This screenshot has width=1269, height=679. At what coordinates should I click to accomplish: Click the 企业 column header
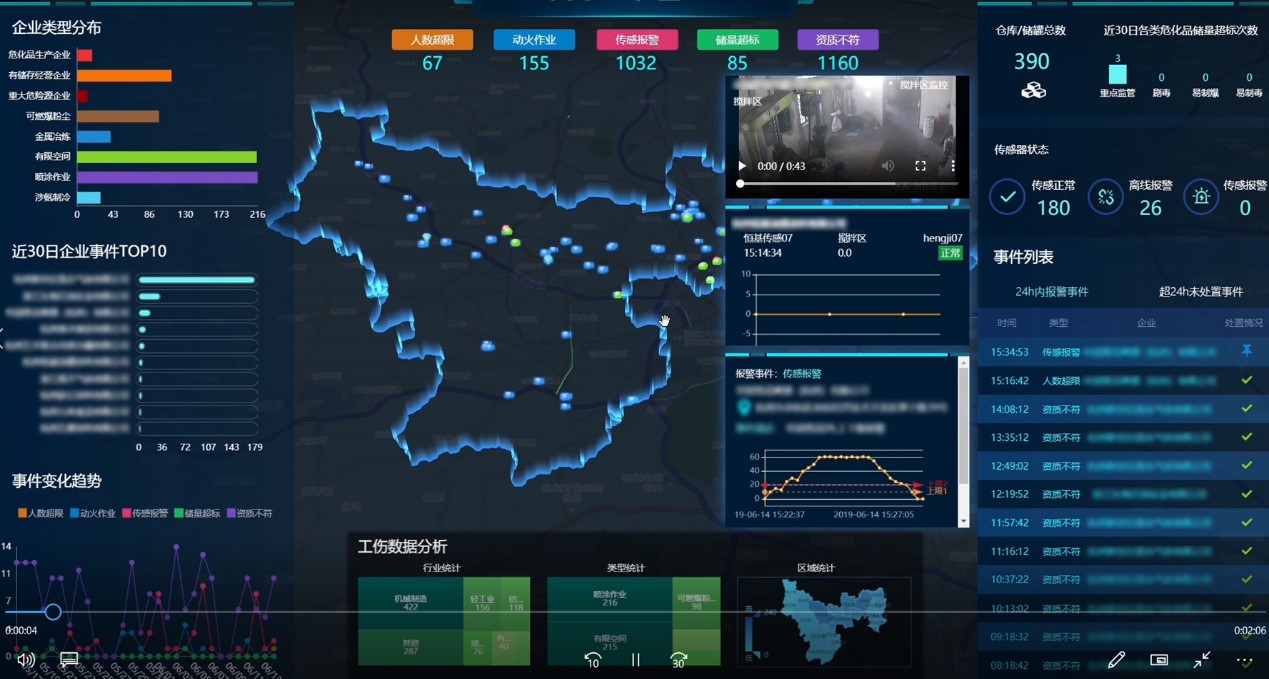(1146, 323)
